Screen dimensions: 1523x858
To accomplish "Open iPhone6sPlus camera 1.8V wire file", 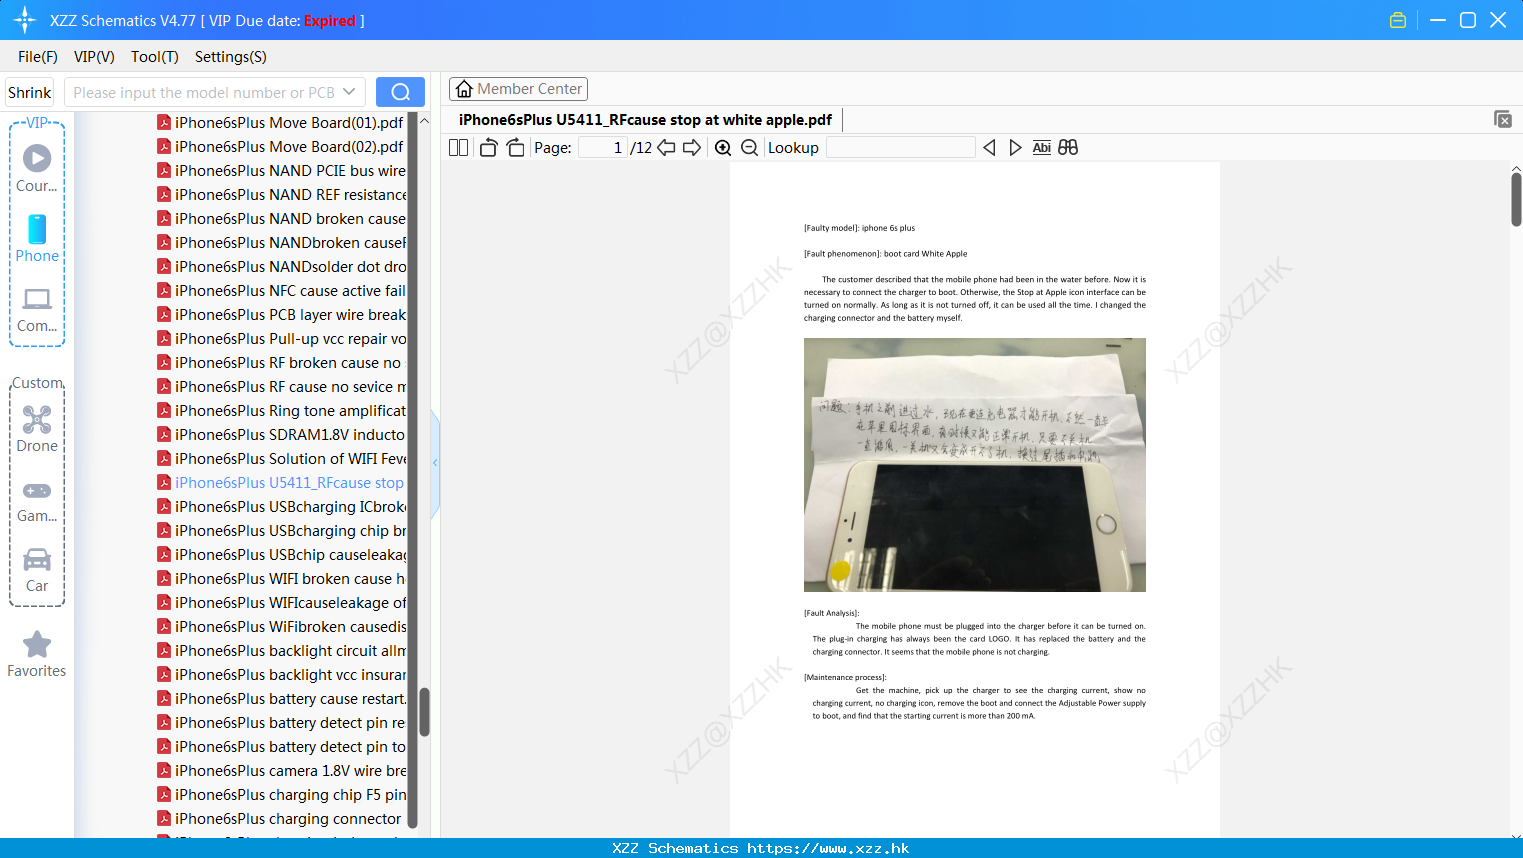I will (x=282, y=771).
